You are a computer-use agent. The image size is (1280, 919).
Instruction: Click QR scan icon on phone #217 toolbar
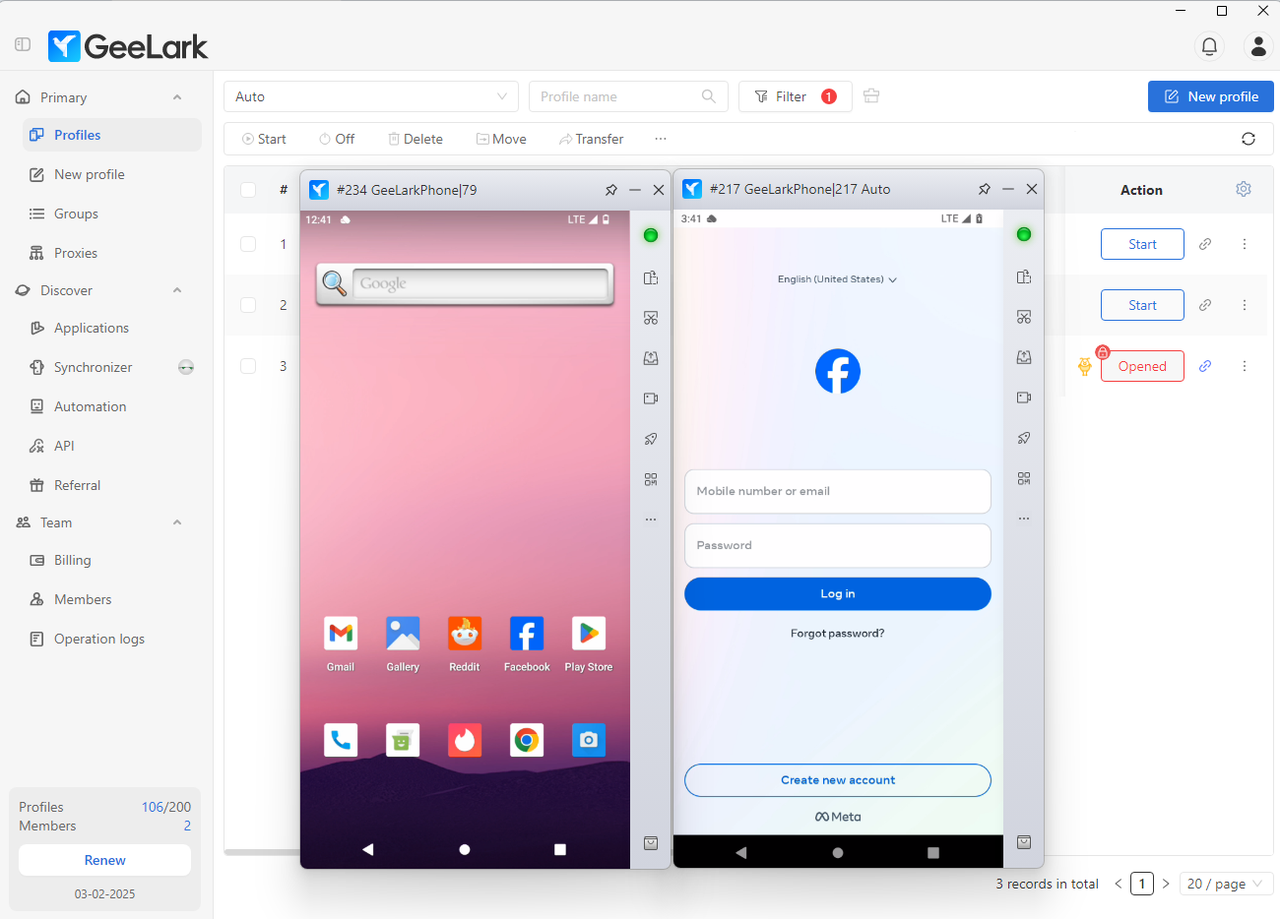(x=1024, y=478)
